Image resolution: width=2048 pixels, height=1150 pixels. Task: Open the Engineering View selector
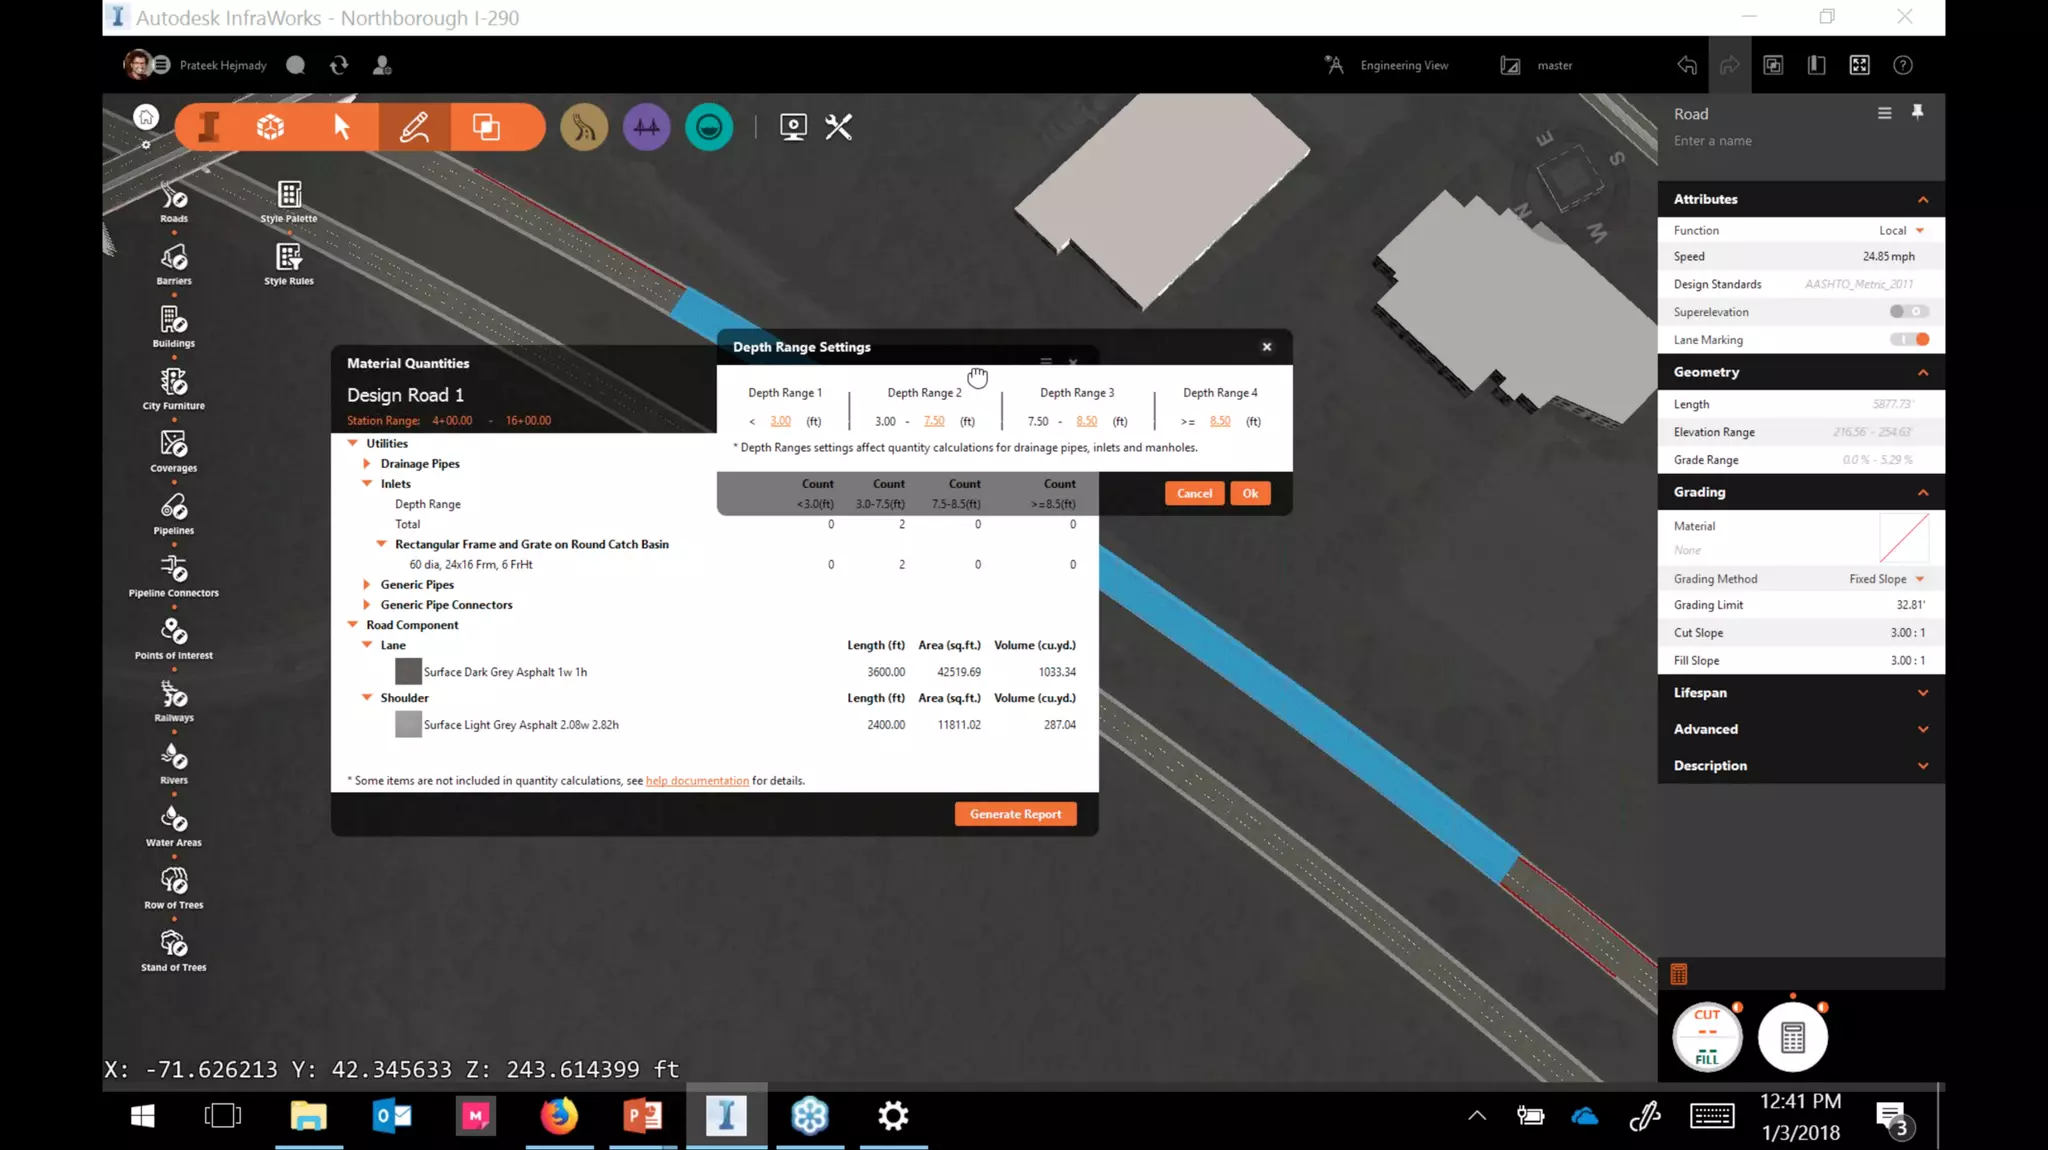(x=1386, y=65)
